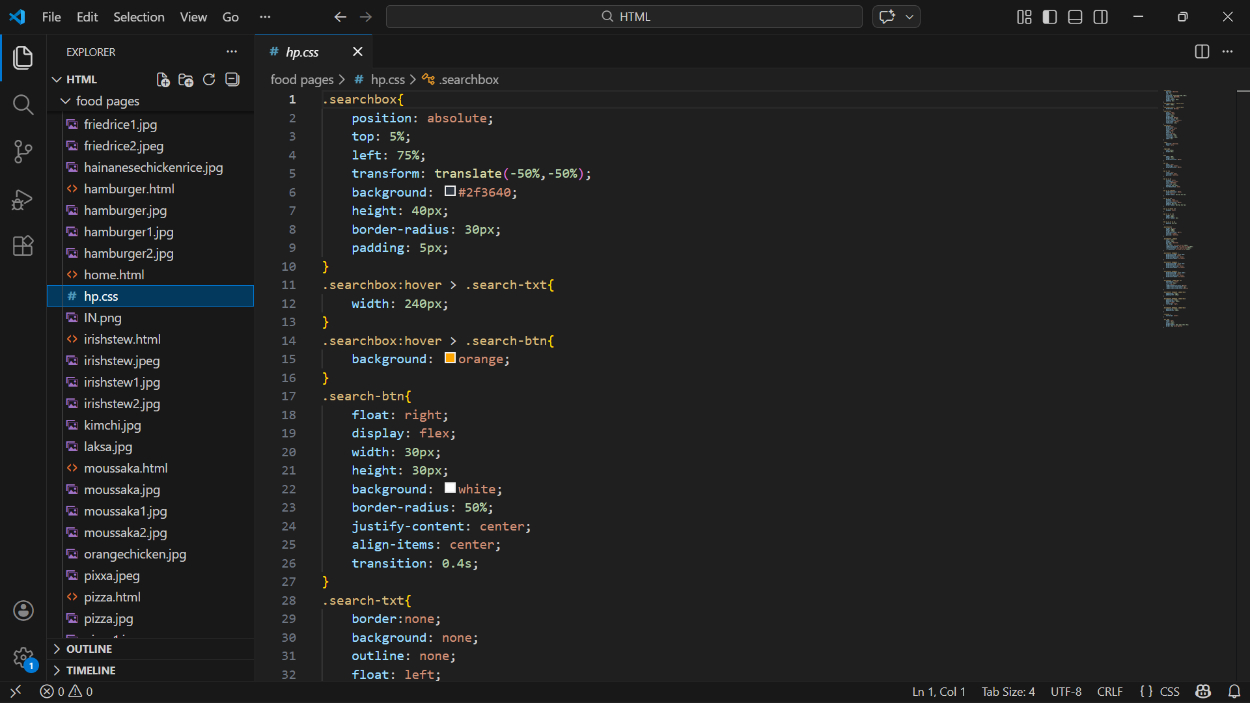1250x703 pixels.
Task: Open the Extensions view
Action: (23, 246)
